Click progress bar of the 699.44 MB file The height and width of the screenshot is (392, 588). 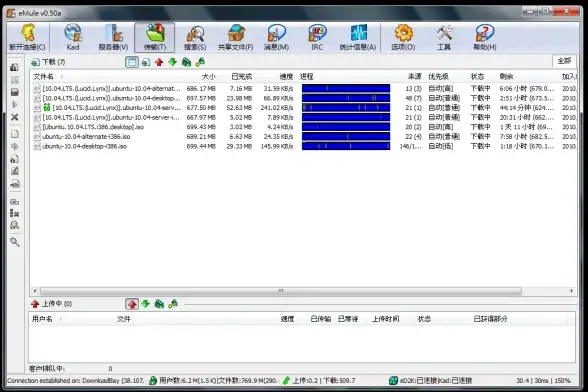coord(346,146)
